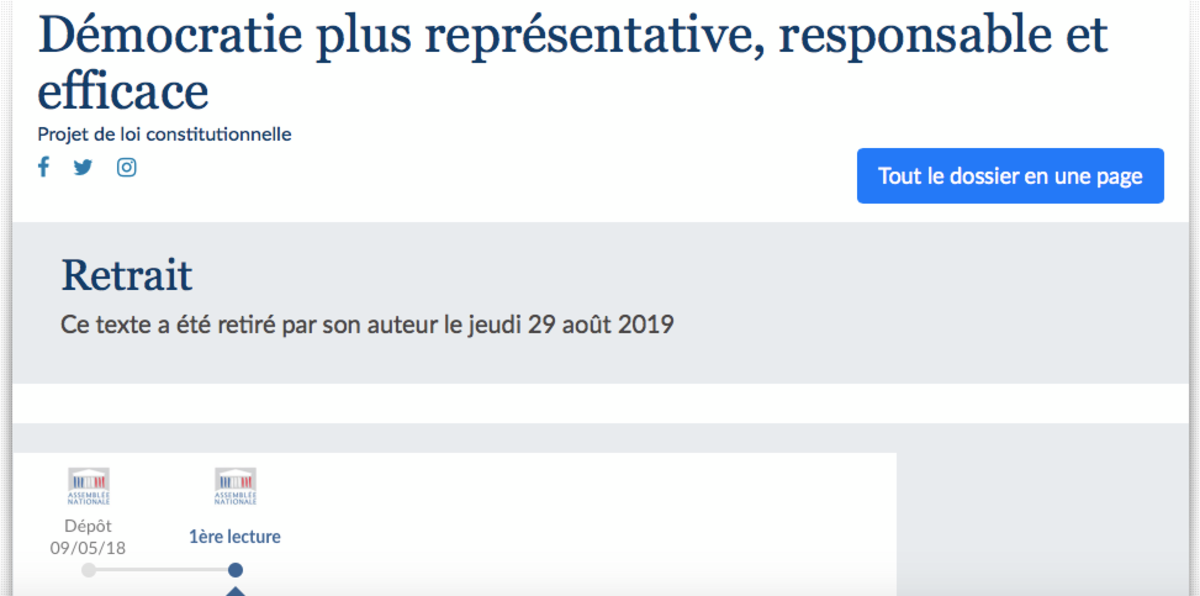Select the Dépôt step label
Screen dimensions: 1200x596
(88, 525)
